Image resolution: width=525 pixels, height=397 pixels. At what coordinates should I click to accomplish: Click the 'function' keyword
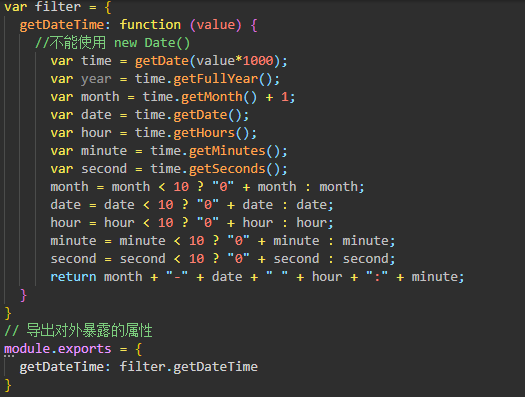tap(150, 25)
